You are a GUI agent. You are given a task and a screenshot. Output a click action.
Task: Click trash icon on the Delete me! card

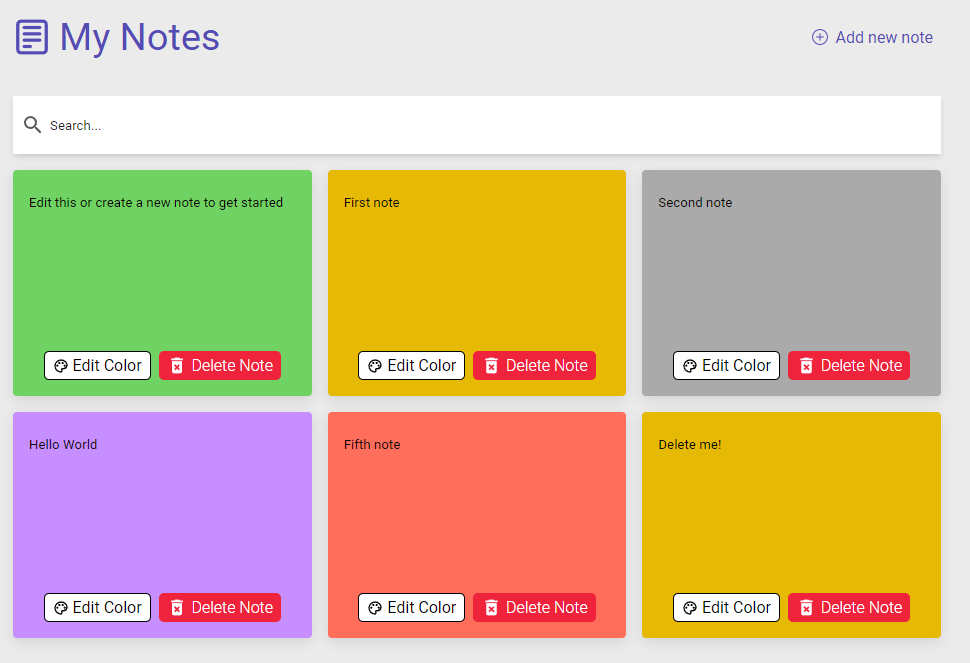[806, 608]
